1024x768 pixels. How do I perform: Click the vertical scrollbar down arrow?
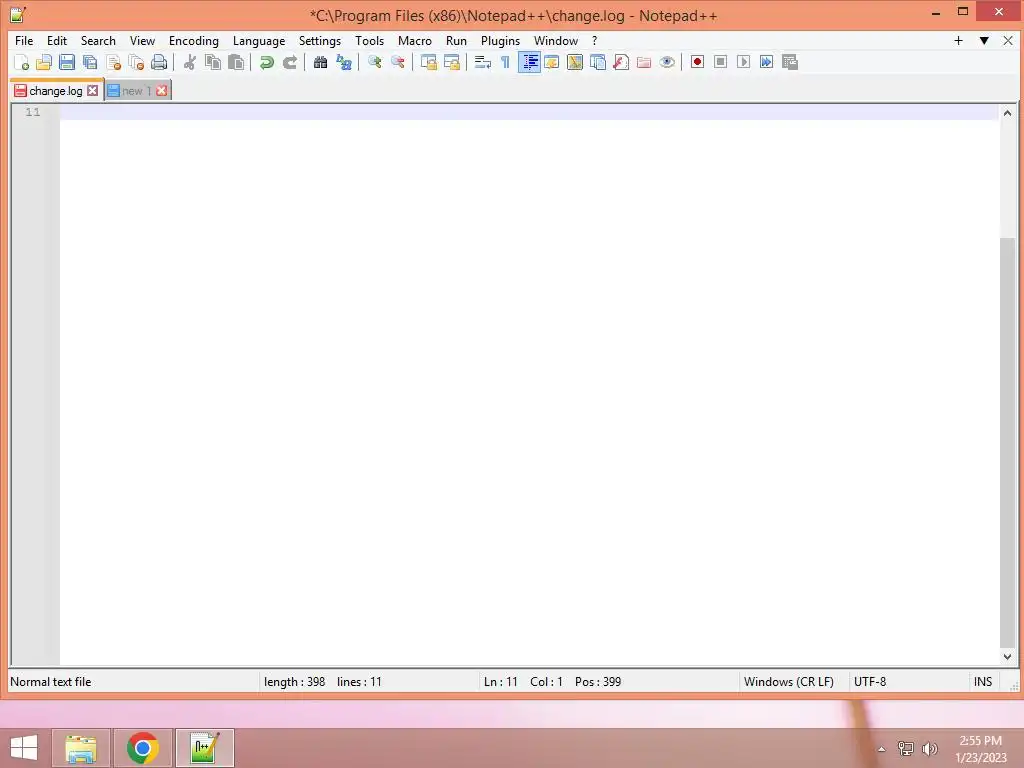[x=1007, y=656]
